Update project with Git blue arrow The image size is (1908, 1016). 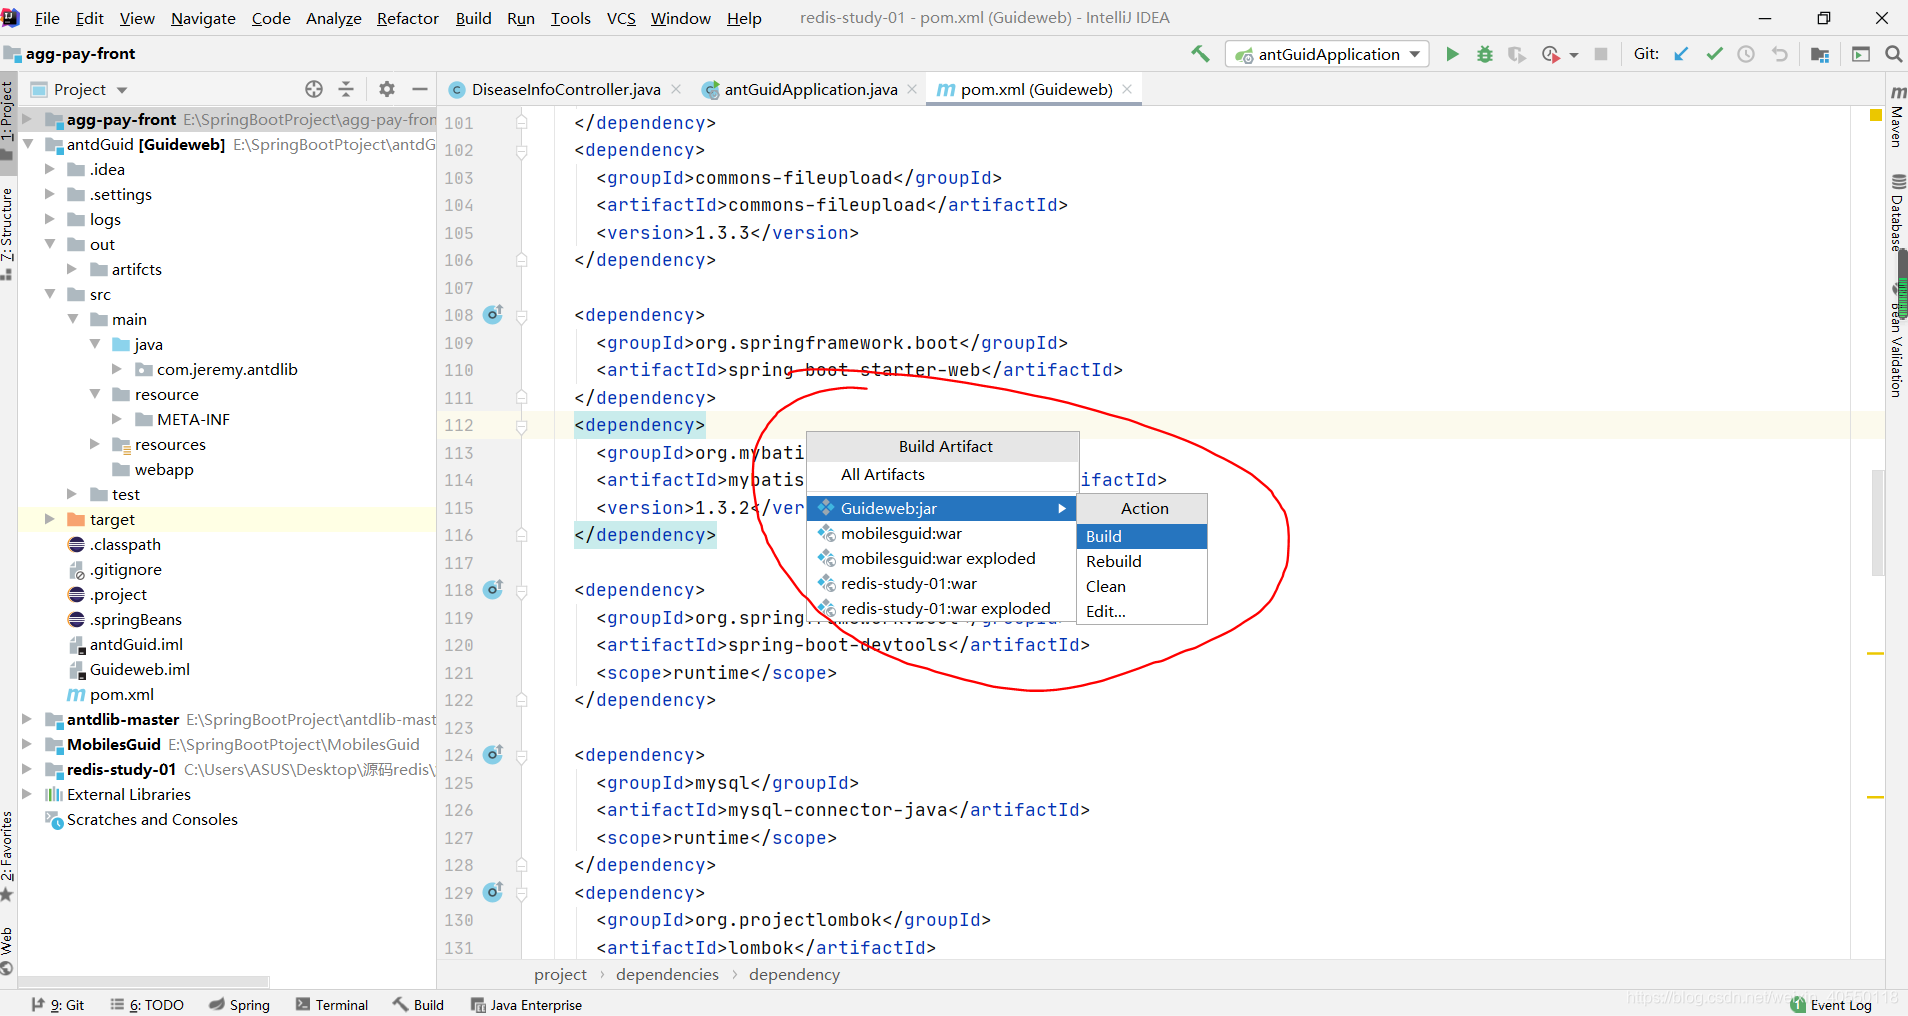1682,54
